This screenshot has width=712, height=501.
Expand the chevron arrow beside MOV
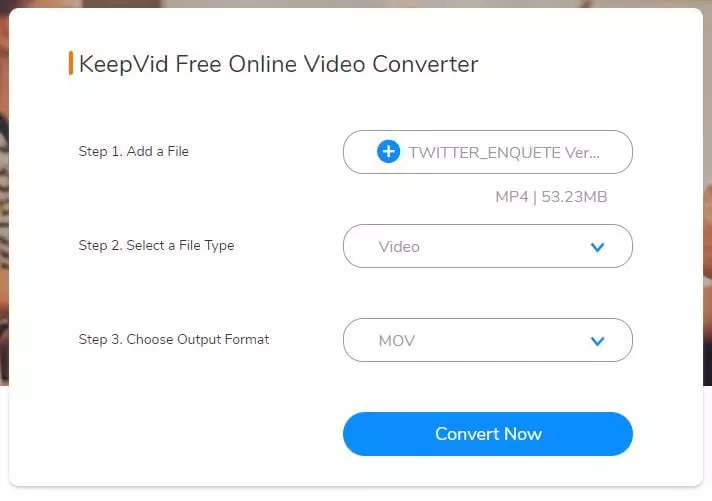(x=597, y=341)
